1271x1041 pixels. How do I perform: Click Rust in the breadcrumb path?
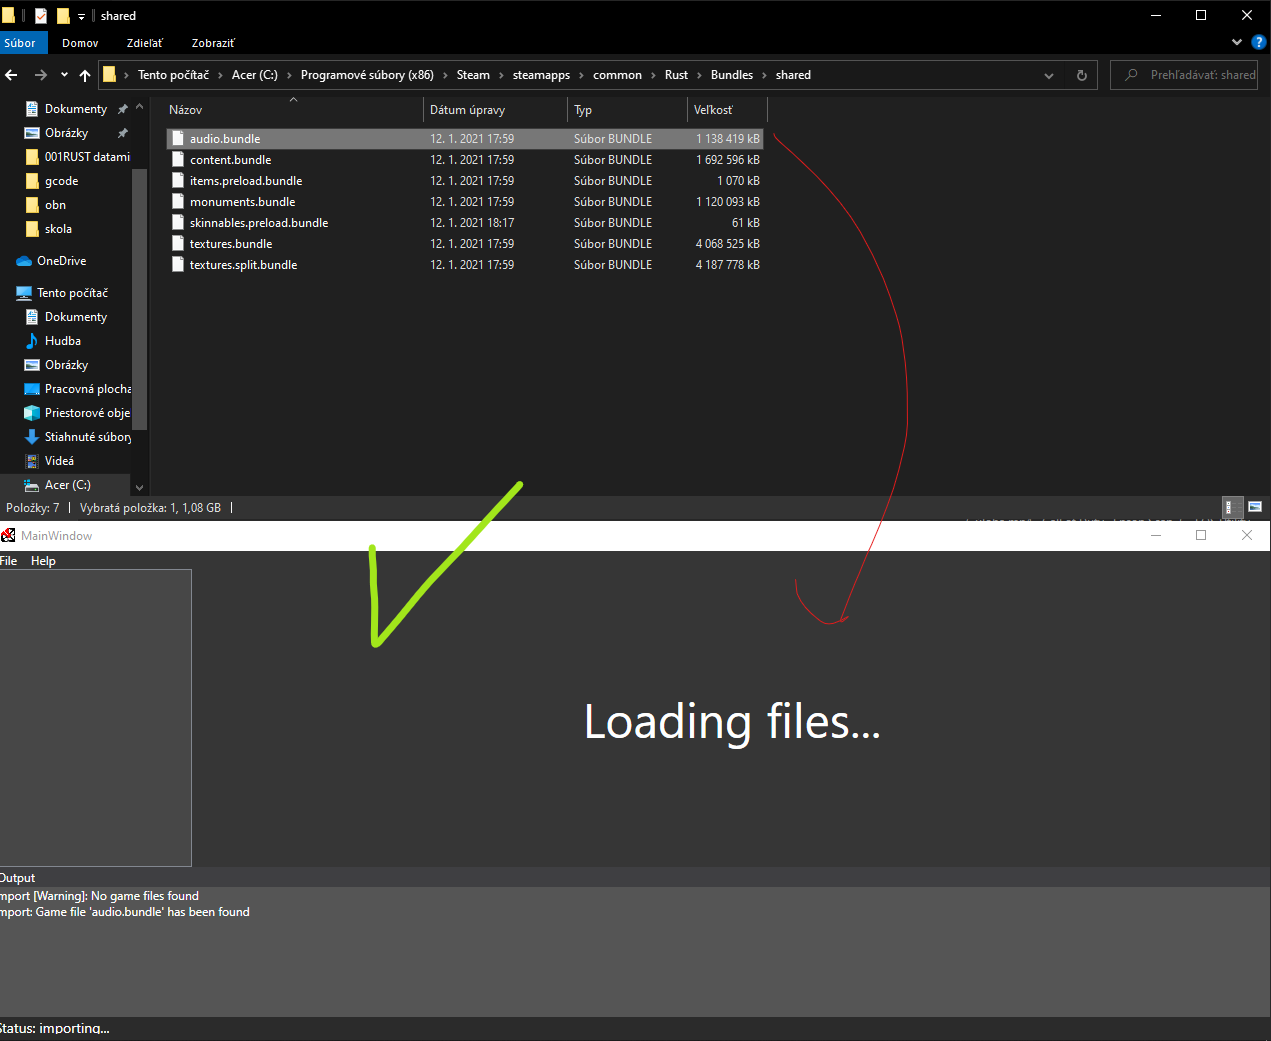(676, 74)
